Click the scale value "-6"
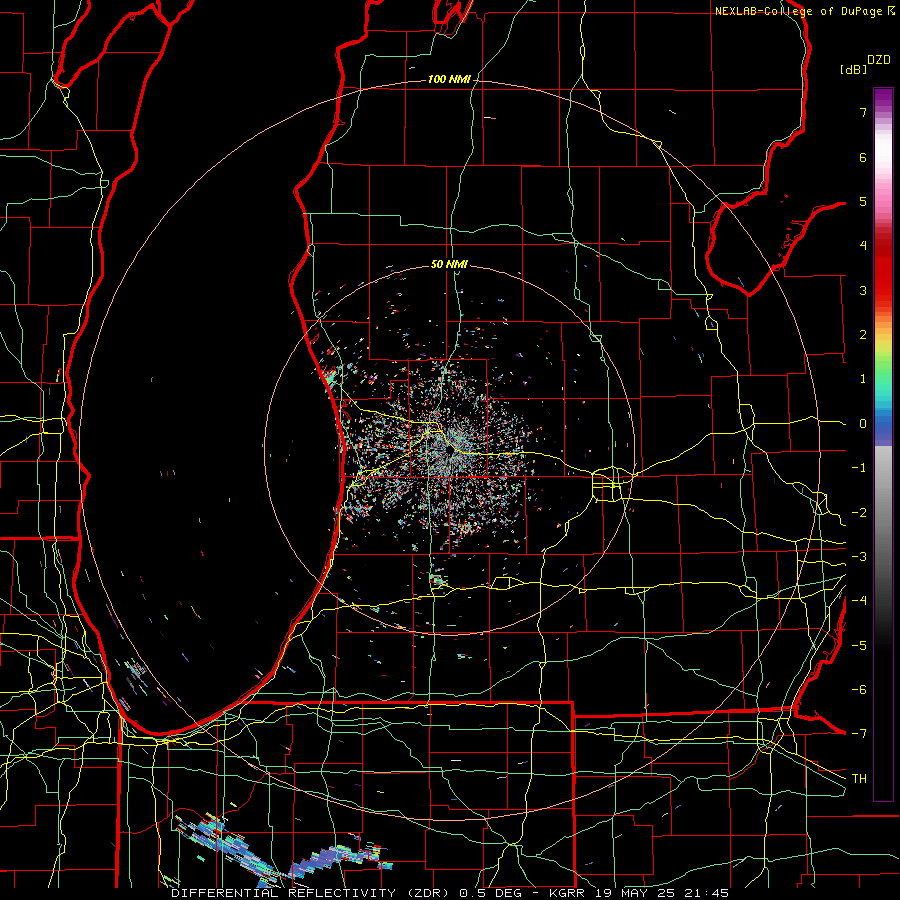This screenshot has width=900, height=900. tap(859, 690)
